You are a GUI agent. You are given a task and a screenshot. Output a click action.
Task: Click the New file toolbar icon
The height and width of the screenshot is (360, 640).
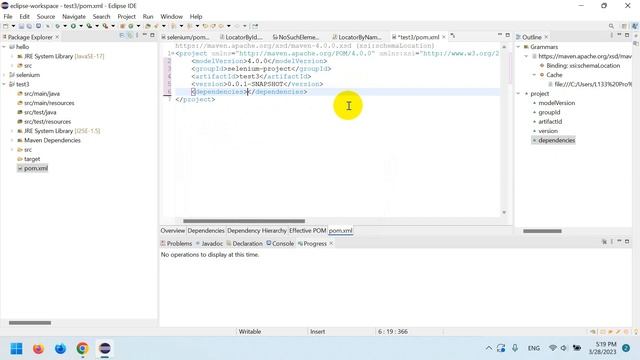click(5, 26)
